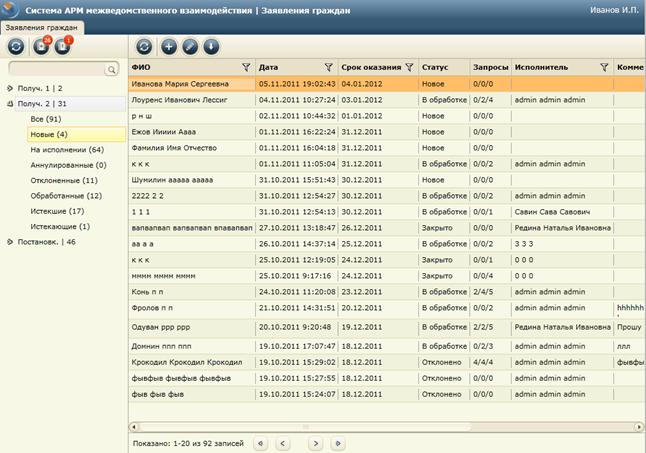Edit selected application with pencil icon

point(190,47)
